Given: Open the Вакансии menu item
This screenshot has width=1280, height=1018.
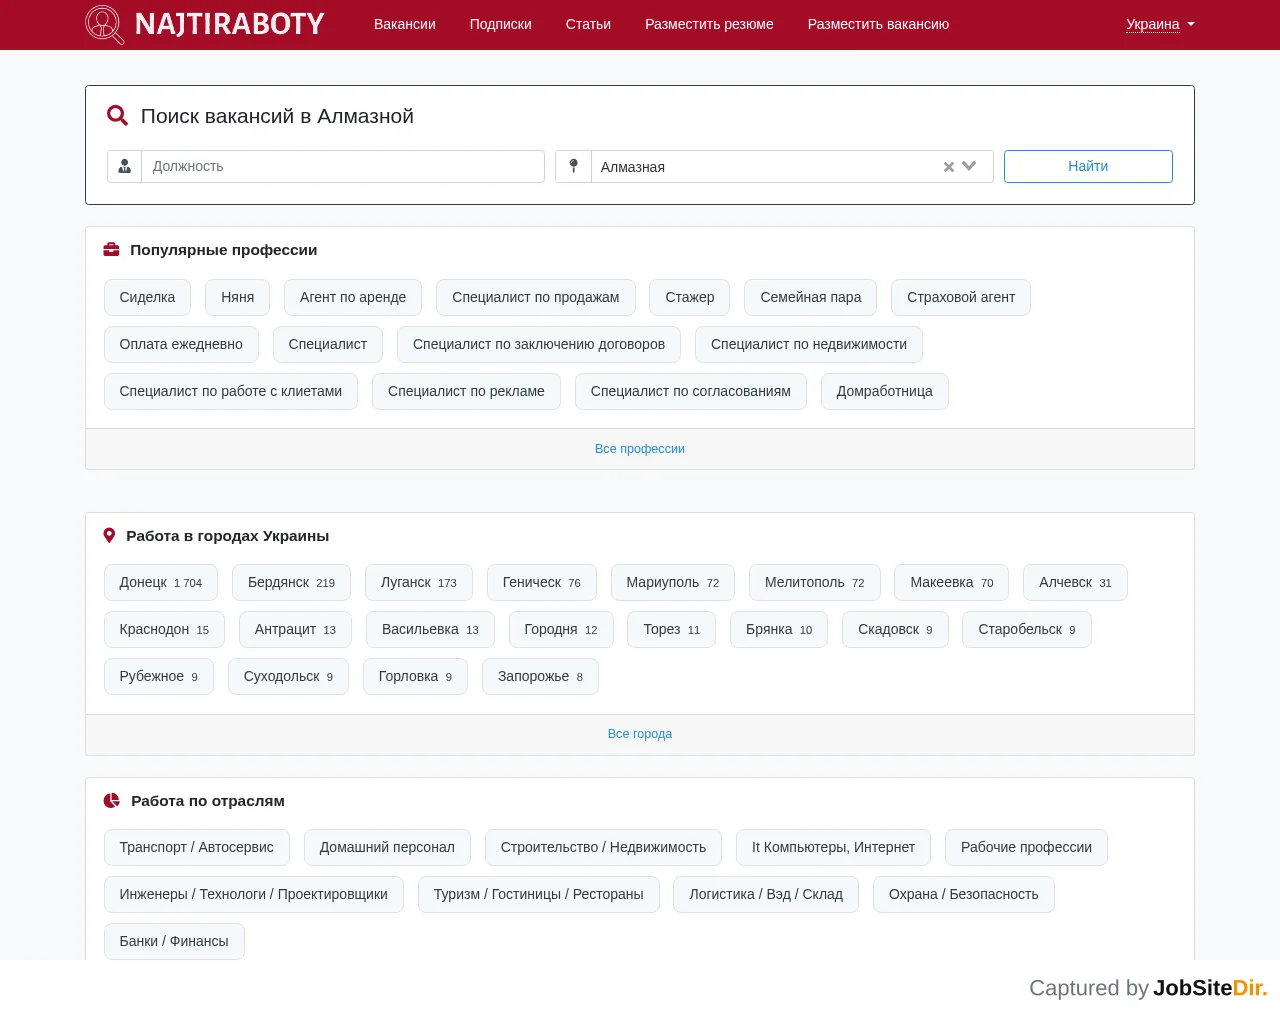Looking at the screenshot, I should click(x=405, y=24).
